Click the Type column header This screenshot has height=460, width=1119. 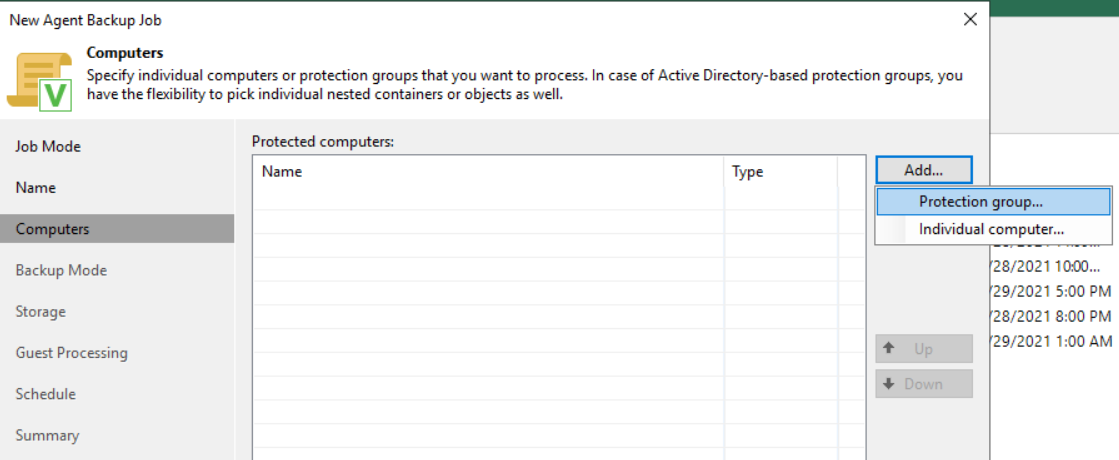pyautogui.click(x=780, y=171)
